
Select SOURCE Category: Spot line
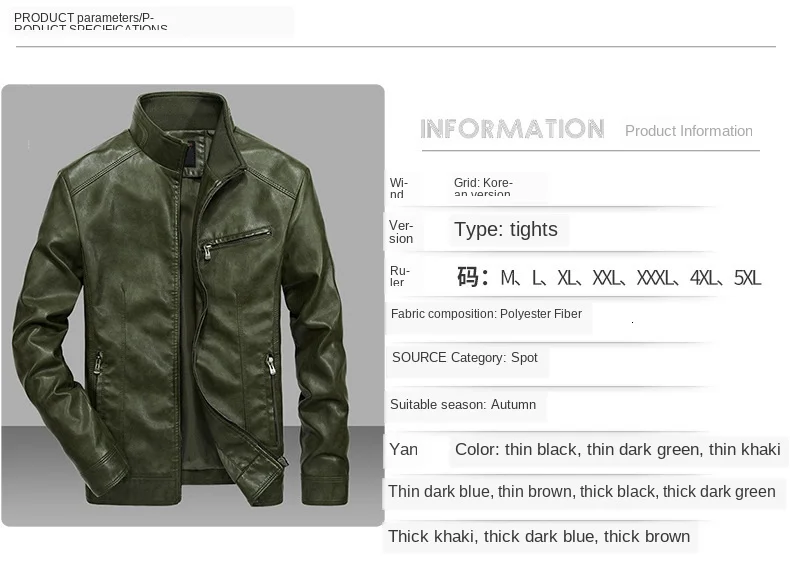tap(465, 358)
